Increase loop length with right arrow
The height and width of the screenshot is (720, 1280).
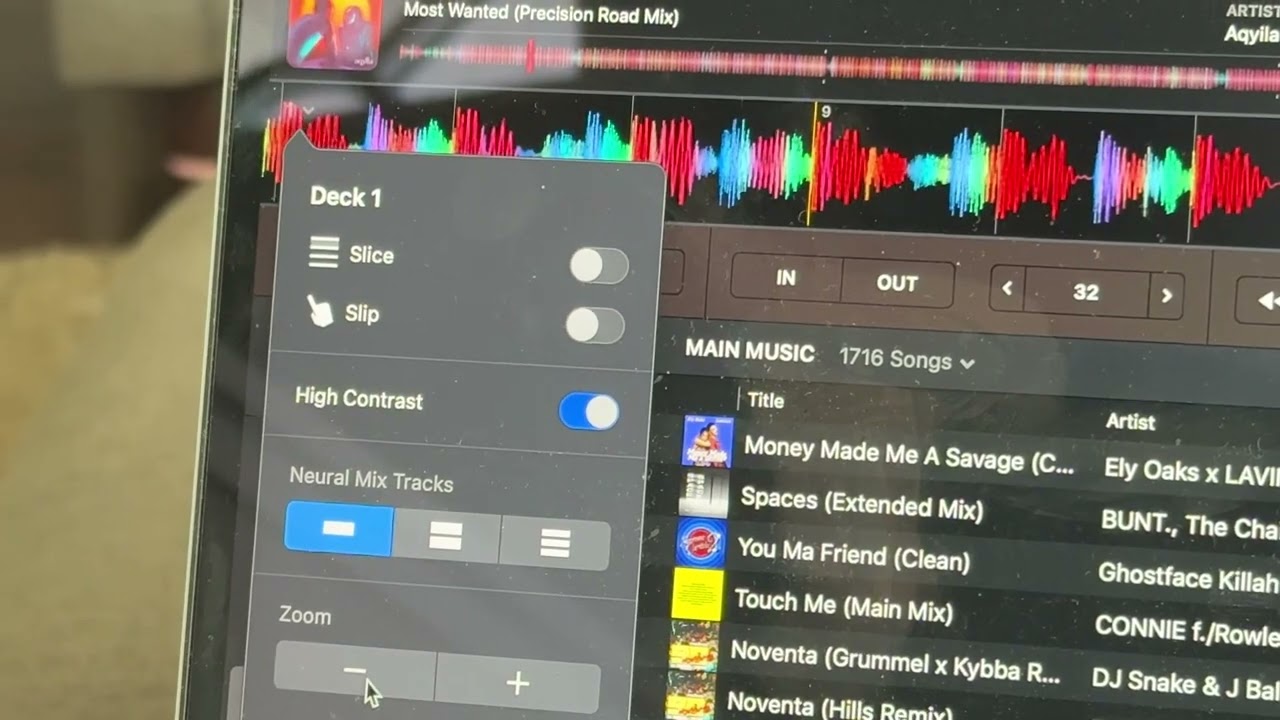tap(1165, 296)
